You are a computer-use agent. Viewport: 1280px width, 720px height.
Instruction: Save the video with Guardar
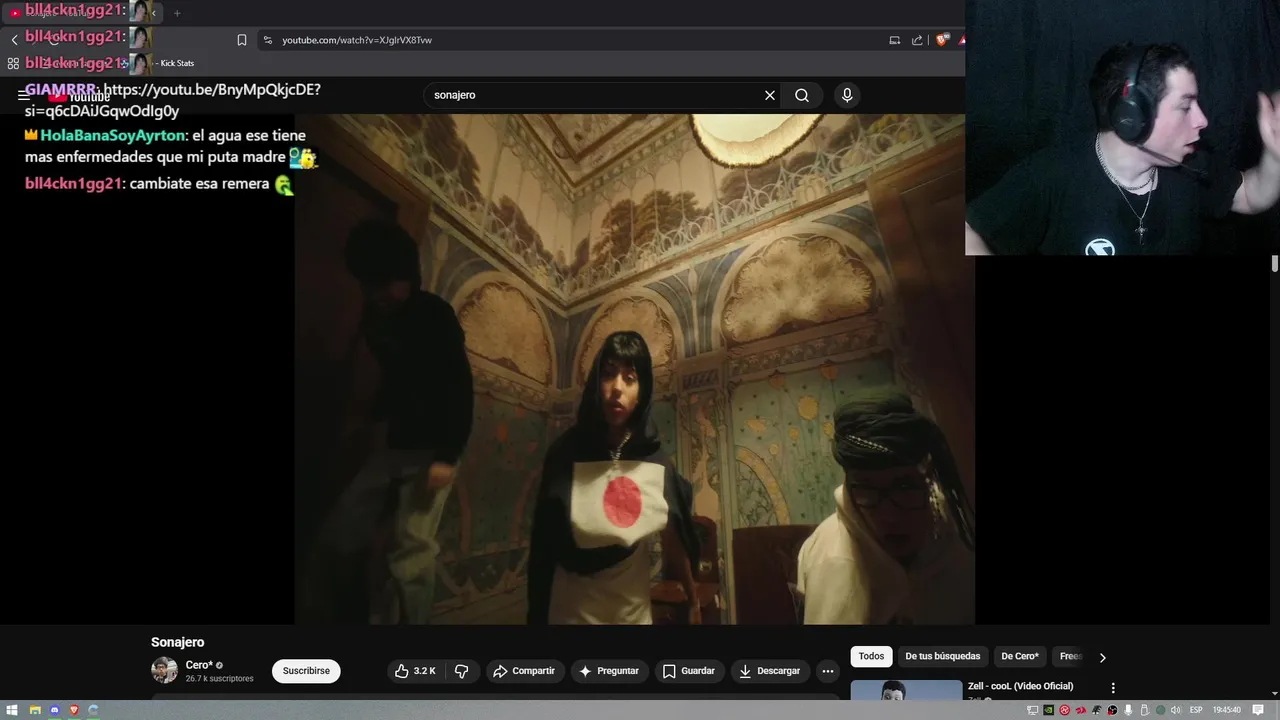coord(689,671)
